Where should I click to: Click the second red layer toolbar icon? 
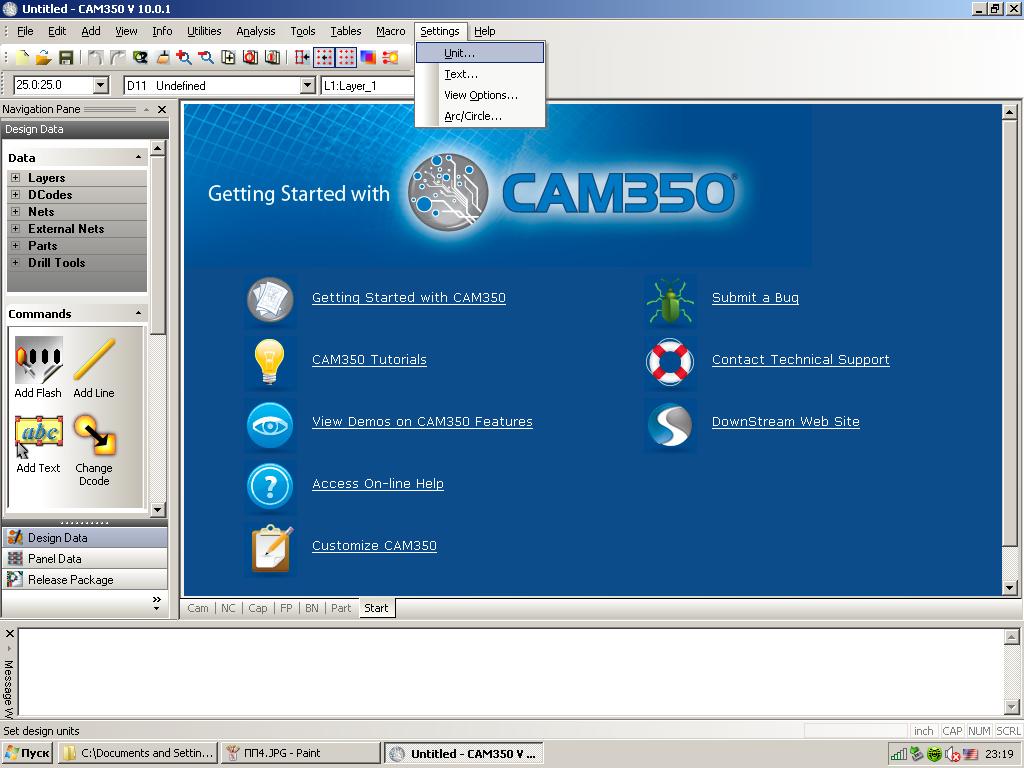click(x=272, y=57)
